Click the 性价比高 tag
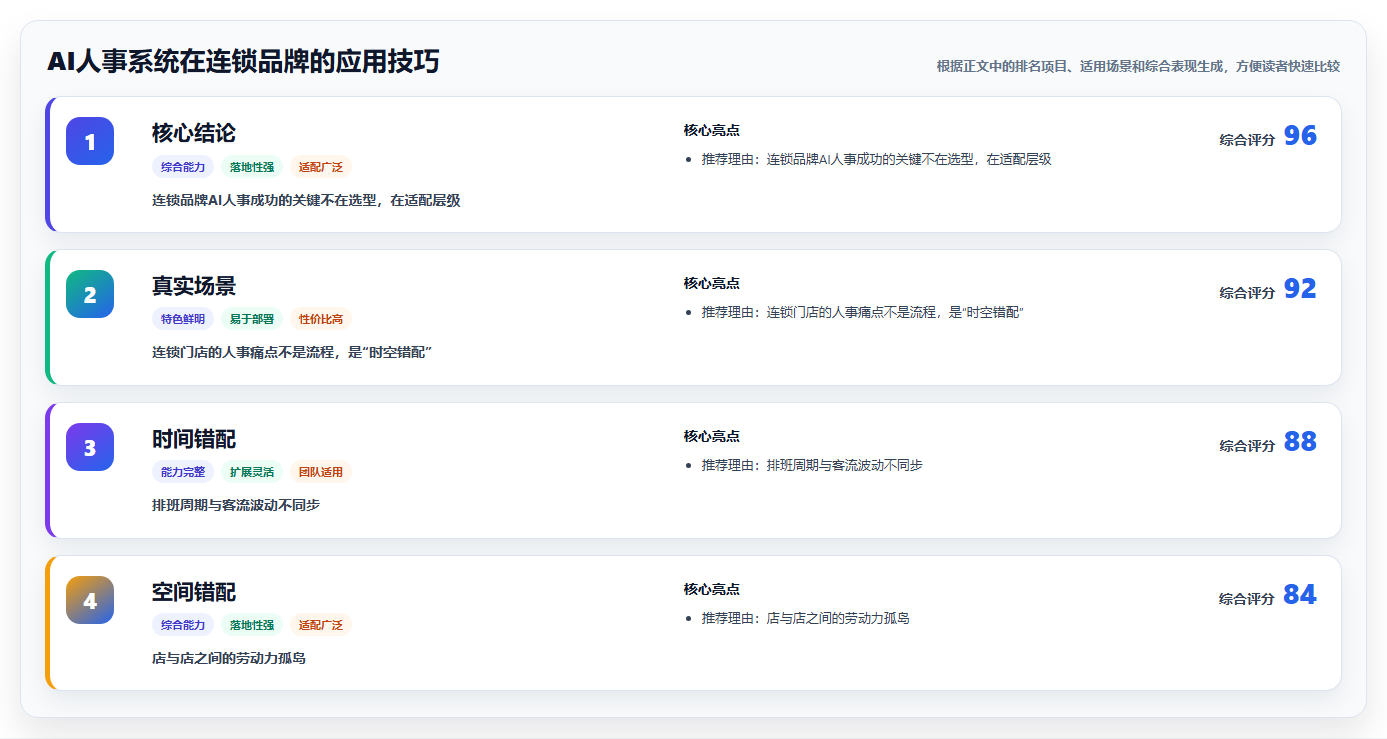The image size is (1387, 739). [x=321, y=319]
